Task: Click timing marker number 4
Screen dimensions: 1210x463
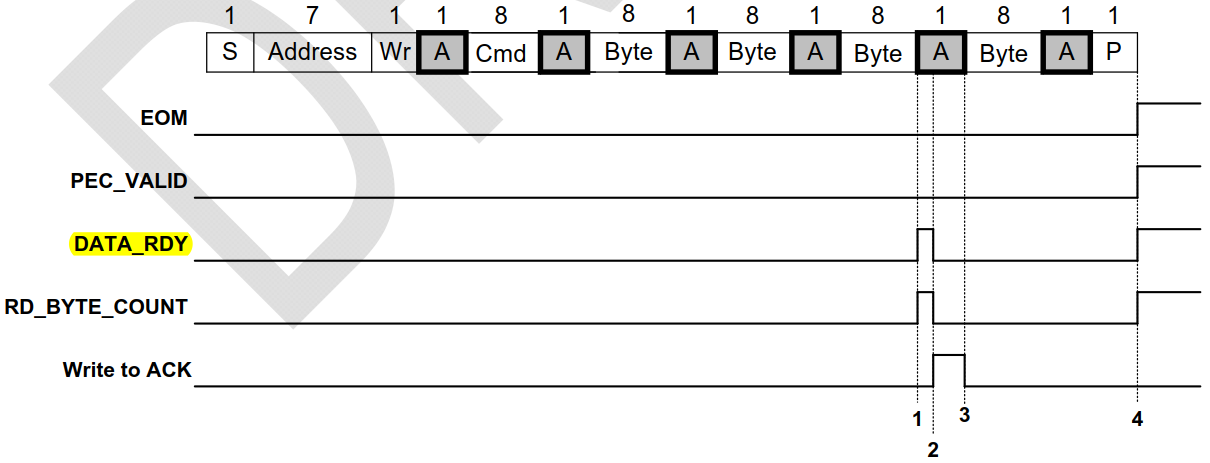Action: [1137, 418]
